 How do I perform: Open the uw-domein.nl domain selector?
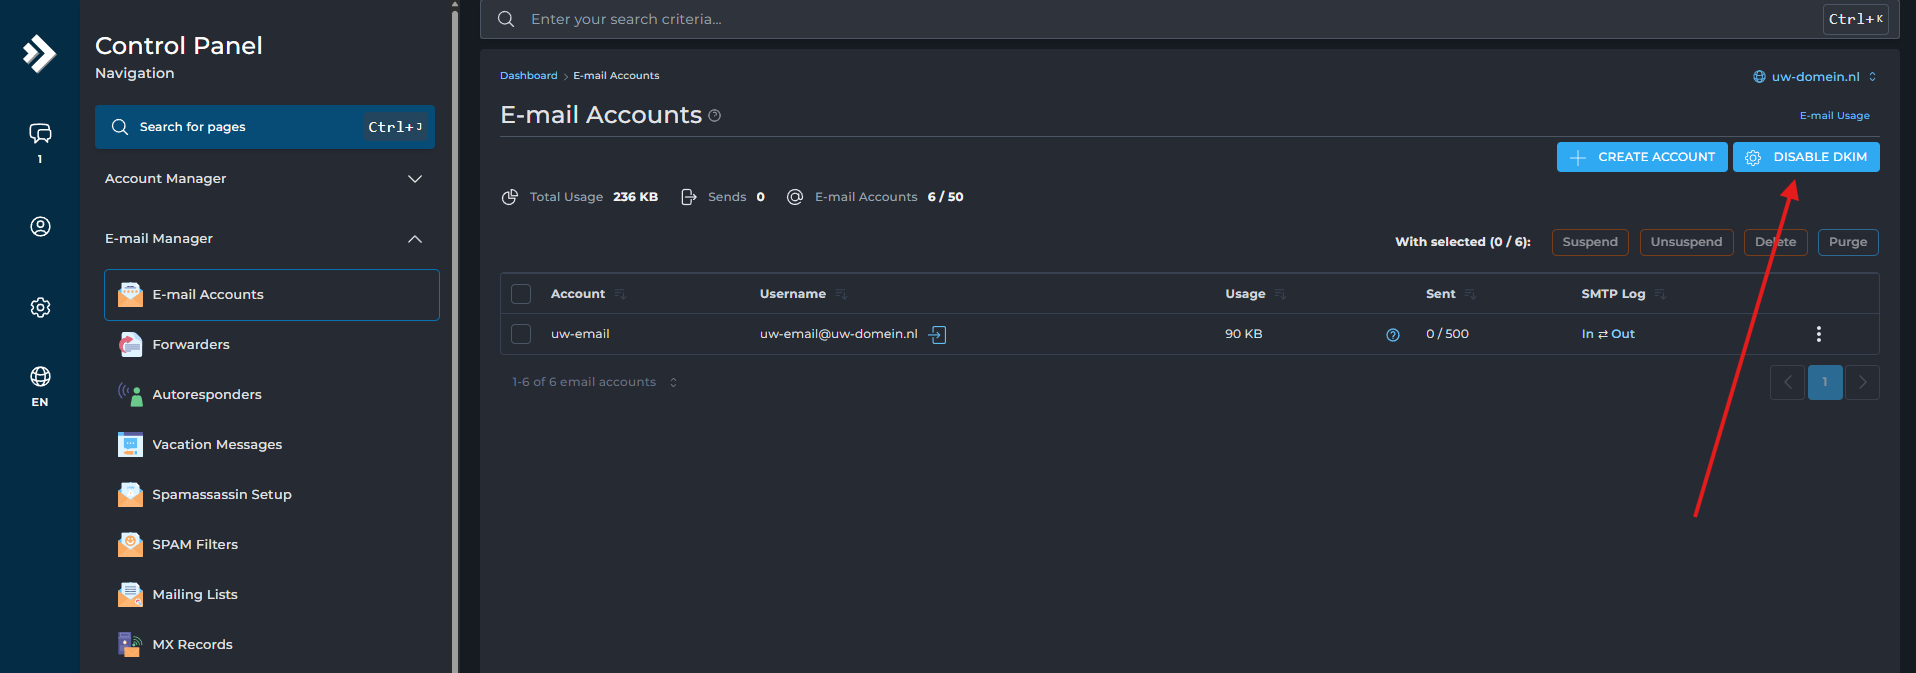(x=1815, y=77)
